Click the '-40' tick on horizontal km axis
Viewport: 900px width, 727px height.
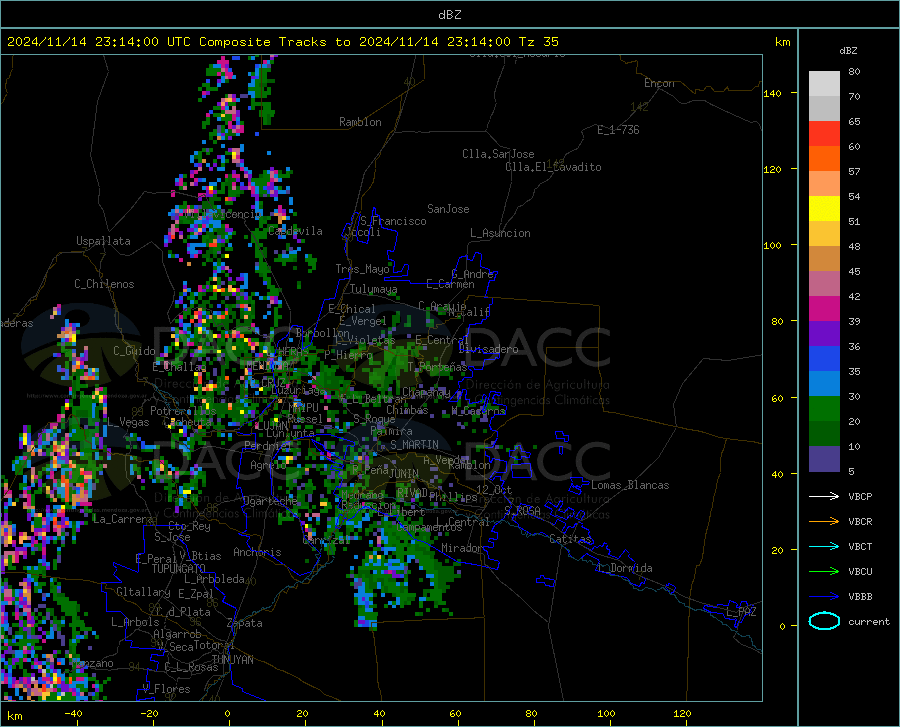tap(73, 713)
